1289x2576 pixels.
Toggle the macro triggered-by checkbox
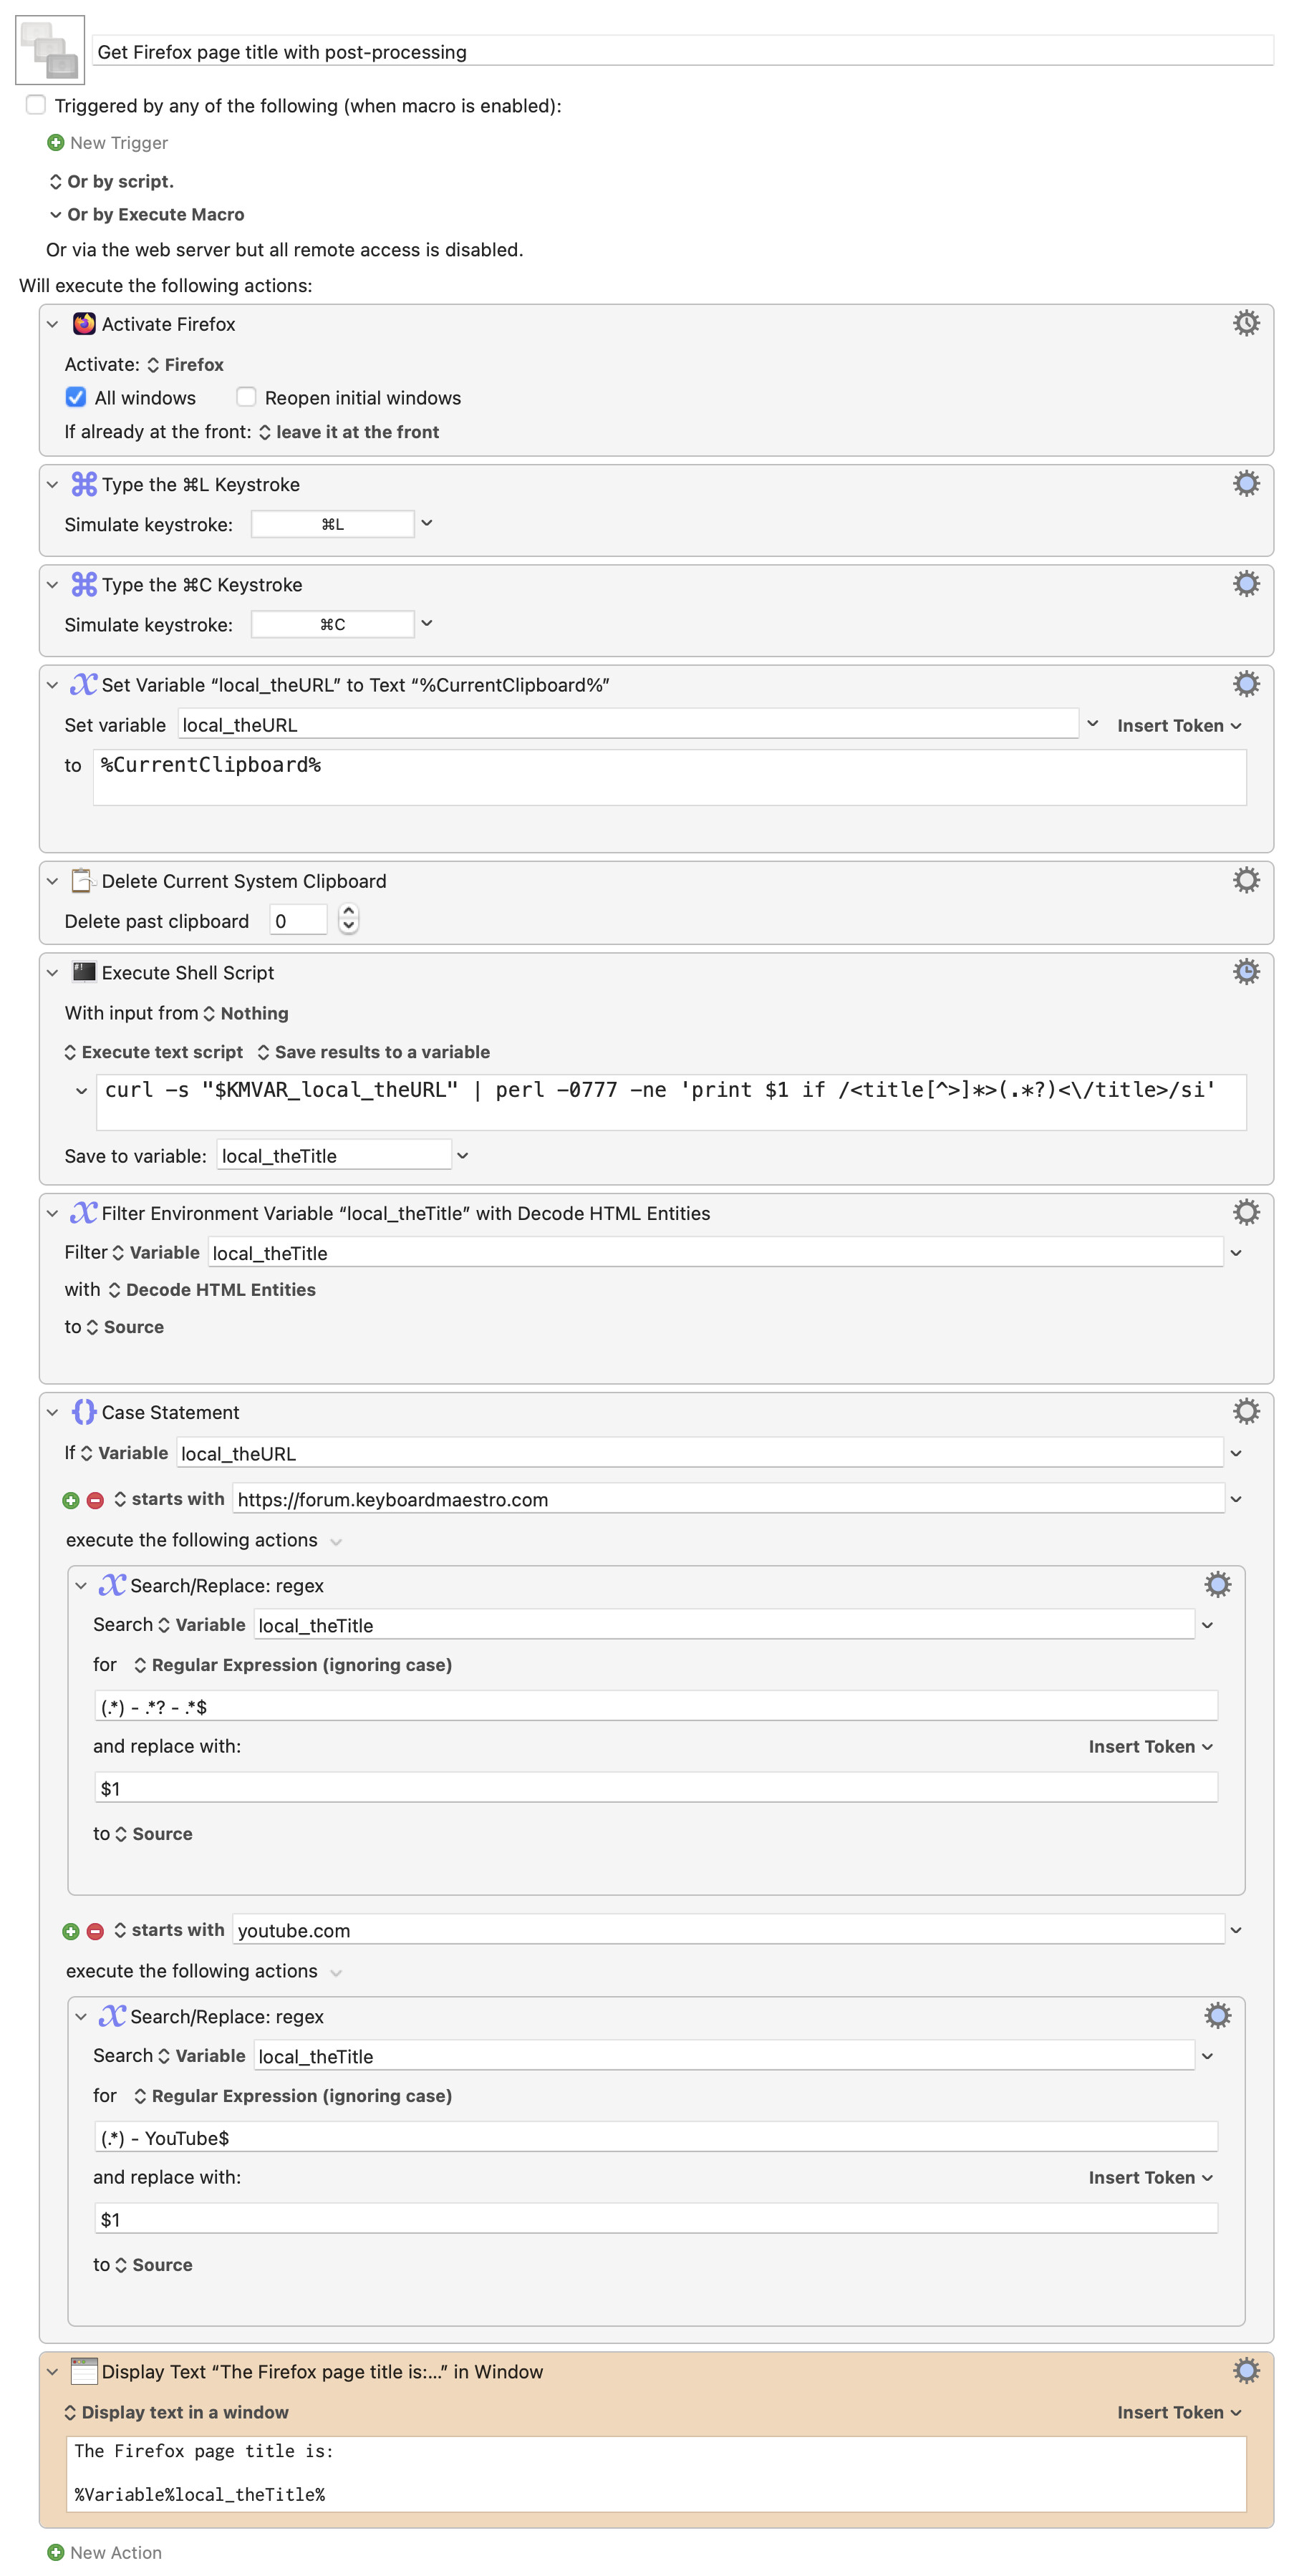pyautogui.click(x=36, y=105)
